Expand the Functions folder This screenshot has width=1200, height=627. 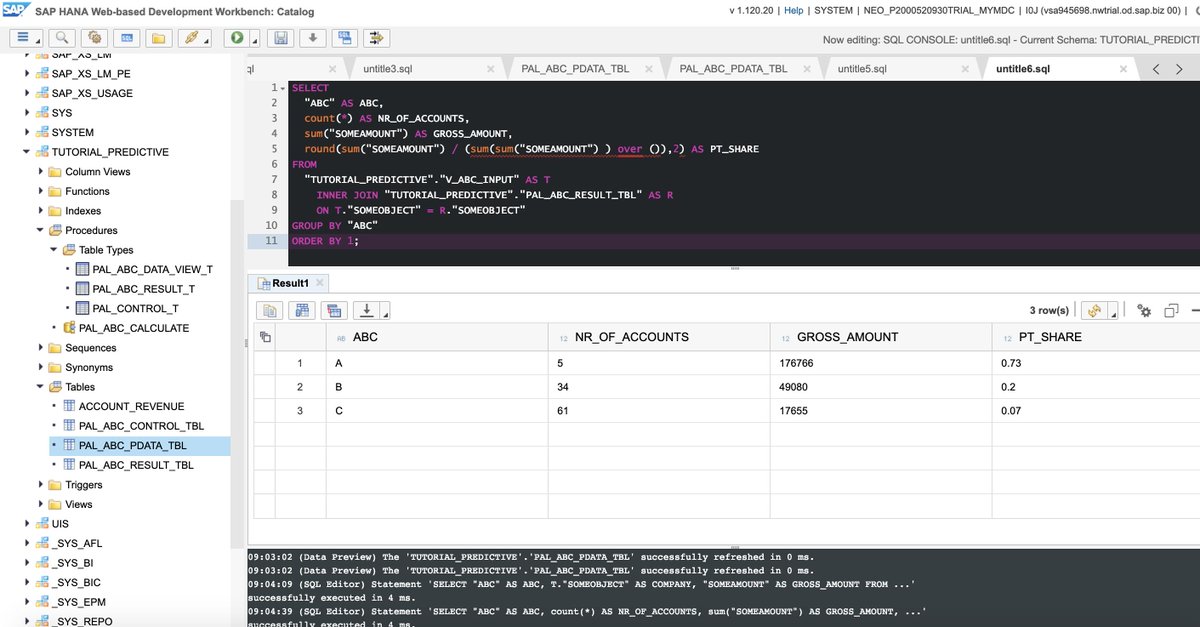tap(41, 191)
